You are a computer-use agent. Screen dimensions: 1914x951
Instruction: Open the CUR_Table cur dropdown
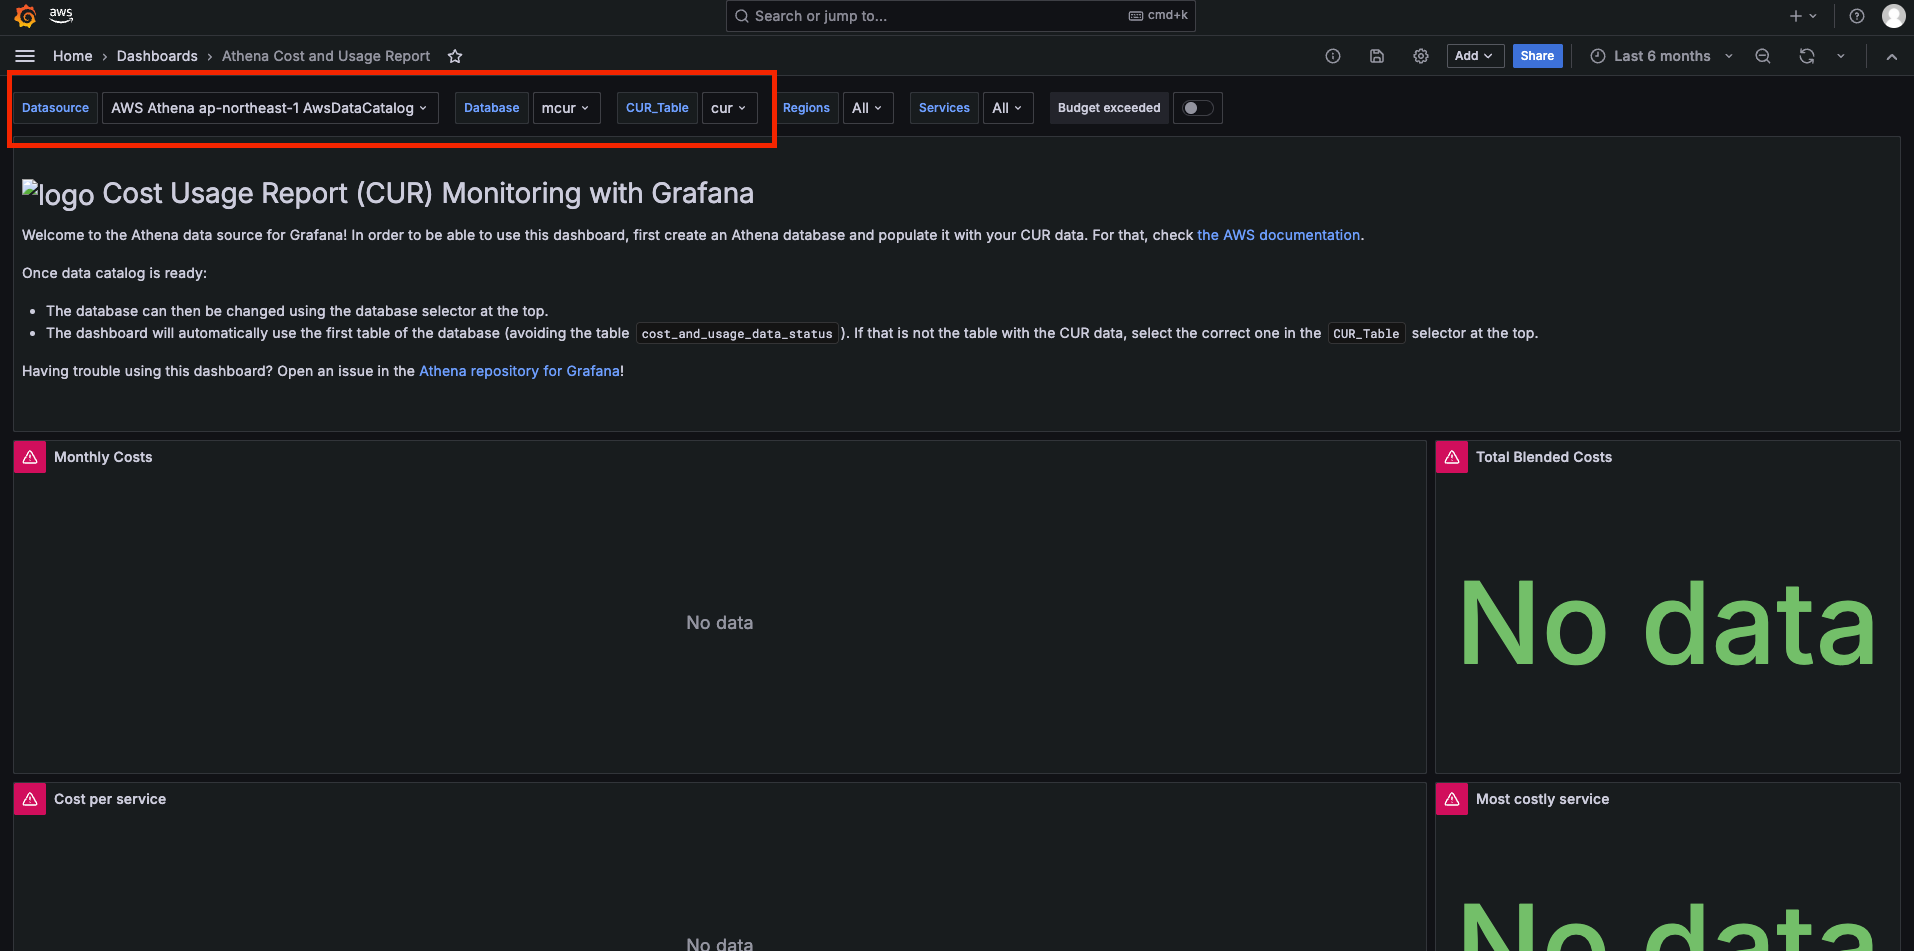(729, 108)
